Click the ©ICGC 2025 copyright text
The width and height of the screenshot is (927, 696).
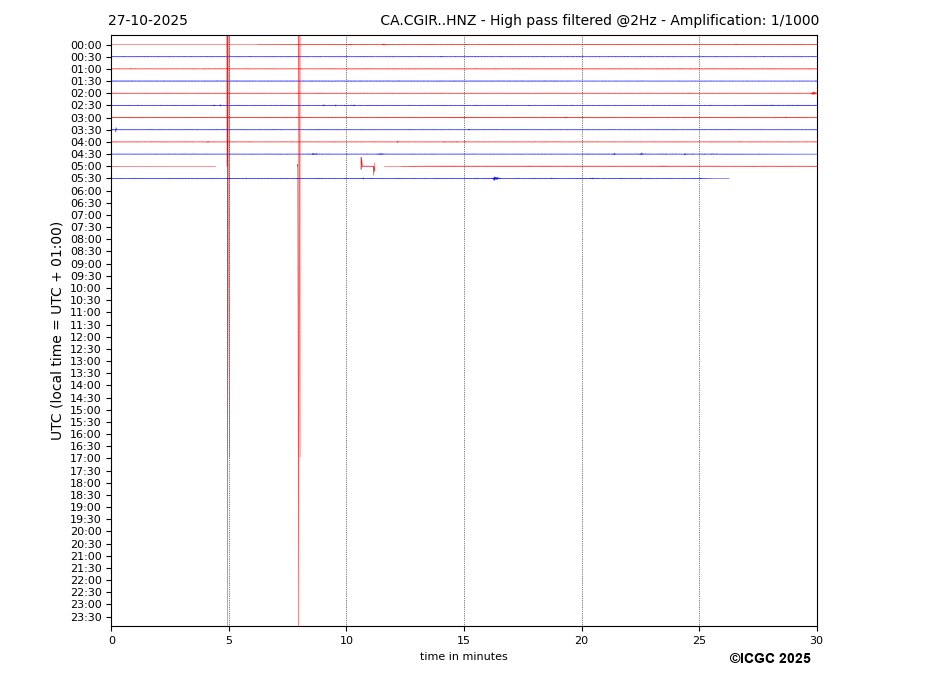point(769,659)
